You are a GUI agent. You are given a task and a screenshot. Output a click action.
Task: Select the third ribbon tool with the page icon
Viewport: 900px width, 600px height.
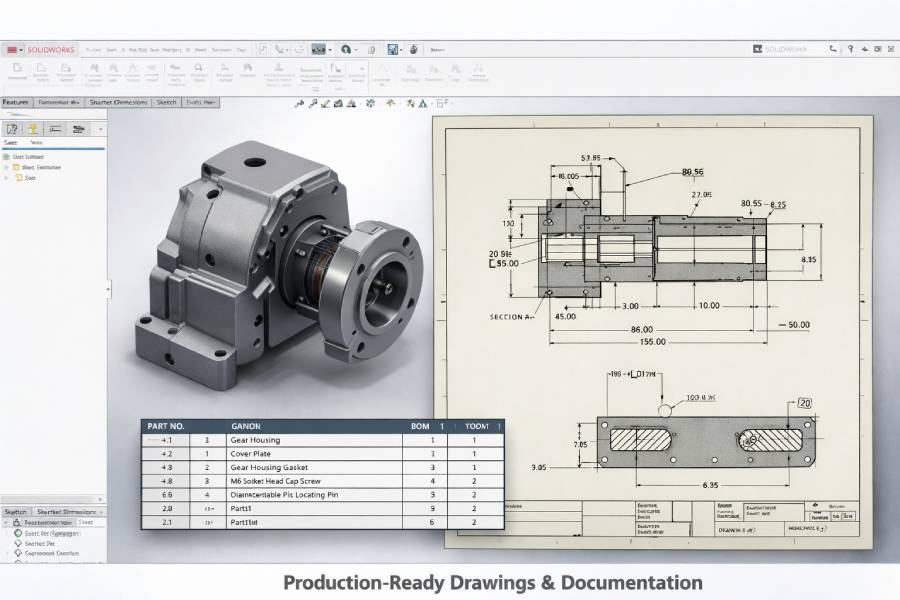tap(66, 72)
